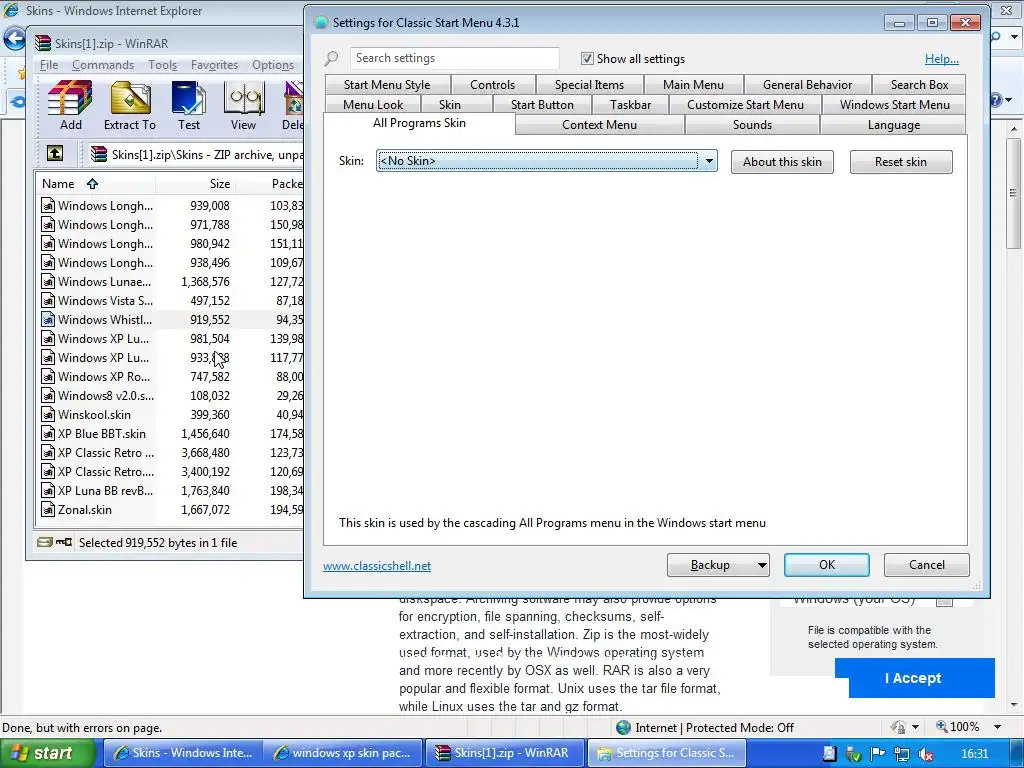Image resolution: width=1024 pixels, height=768 pixels.
Task: Click the zoom magnifier icon in status bar
Action: click(942, 726)
